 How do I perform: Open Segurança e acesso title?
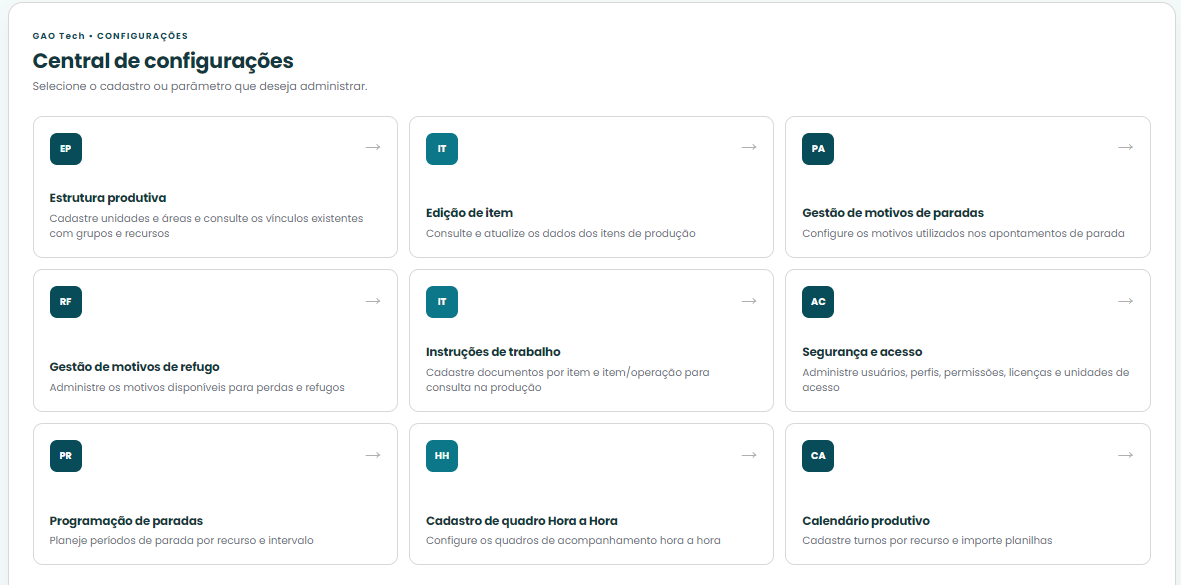pos(862,352)
